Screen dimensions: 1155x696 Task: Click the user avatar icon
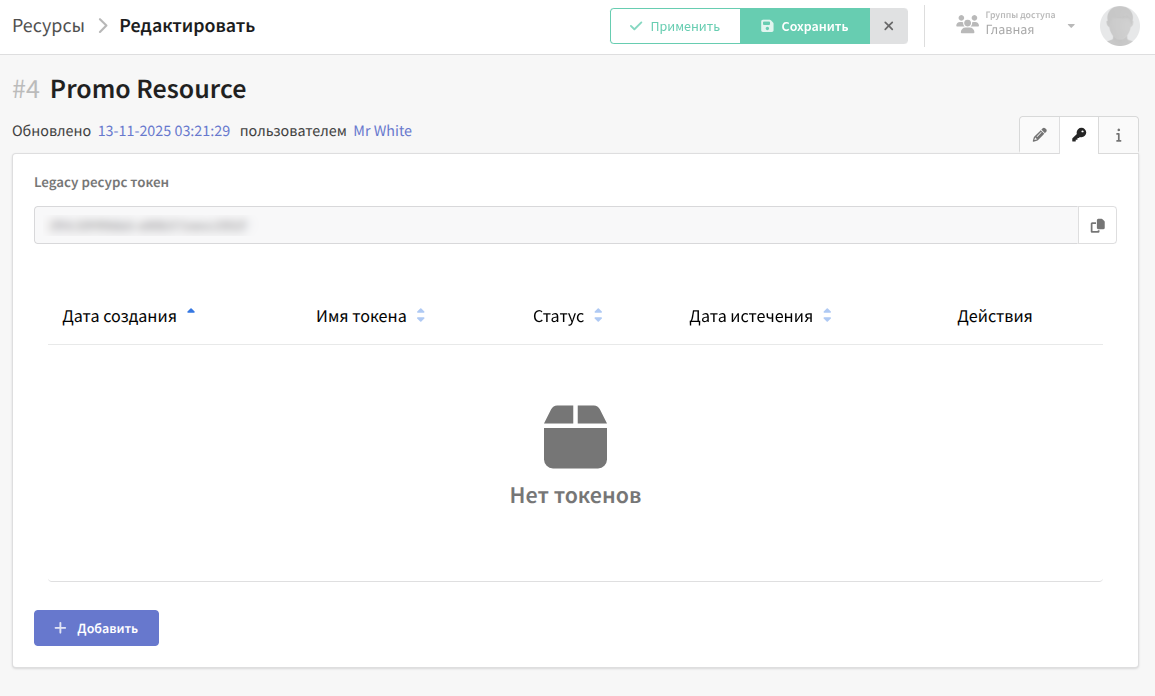1119,26
